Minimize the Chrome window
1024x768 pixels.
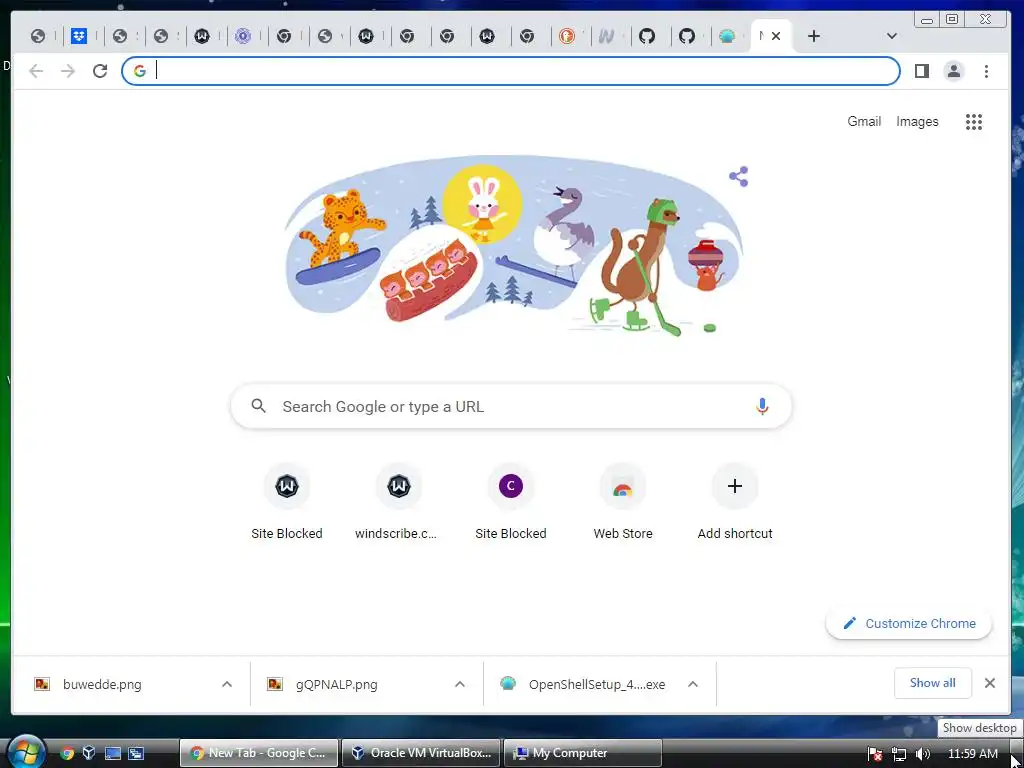click(x=927, y=19)
